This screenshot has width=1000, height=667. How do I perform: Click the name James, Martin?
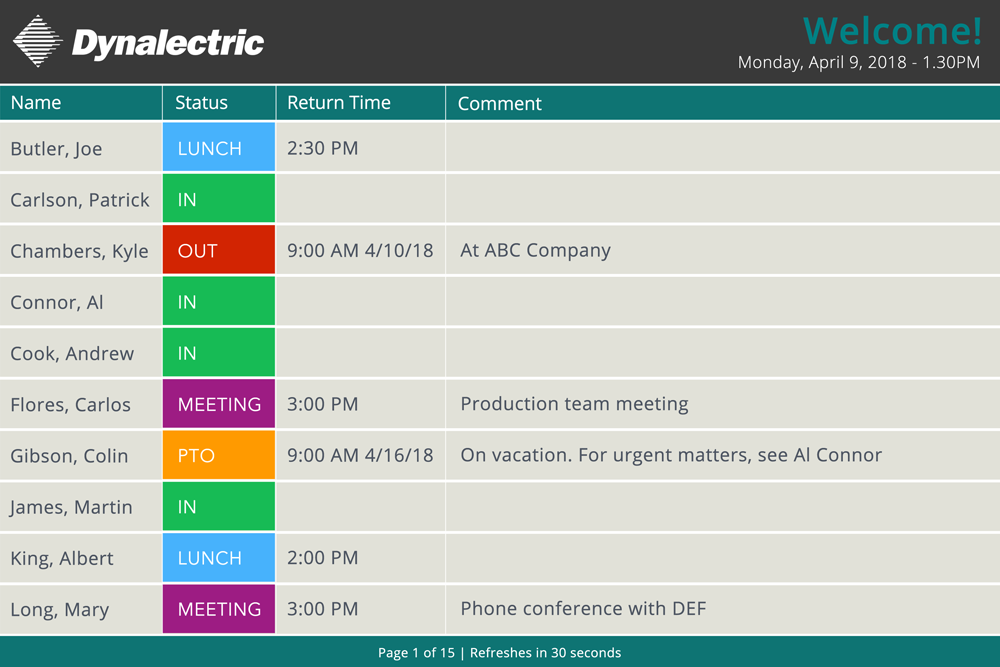pos(71,507)
